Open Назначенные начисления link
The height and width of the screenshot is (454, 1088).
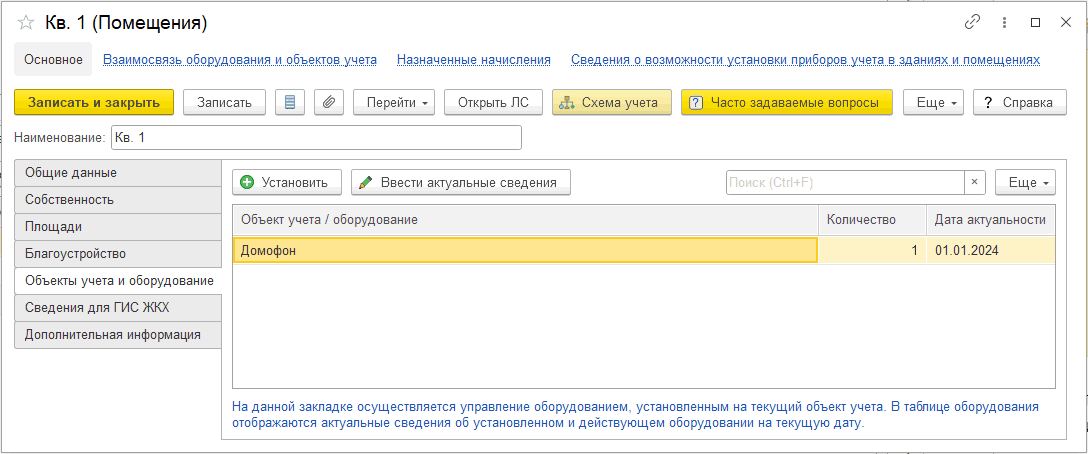pos(474,60)
